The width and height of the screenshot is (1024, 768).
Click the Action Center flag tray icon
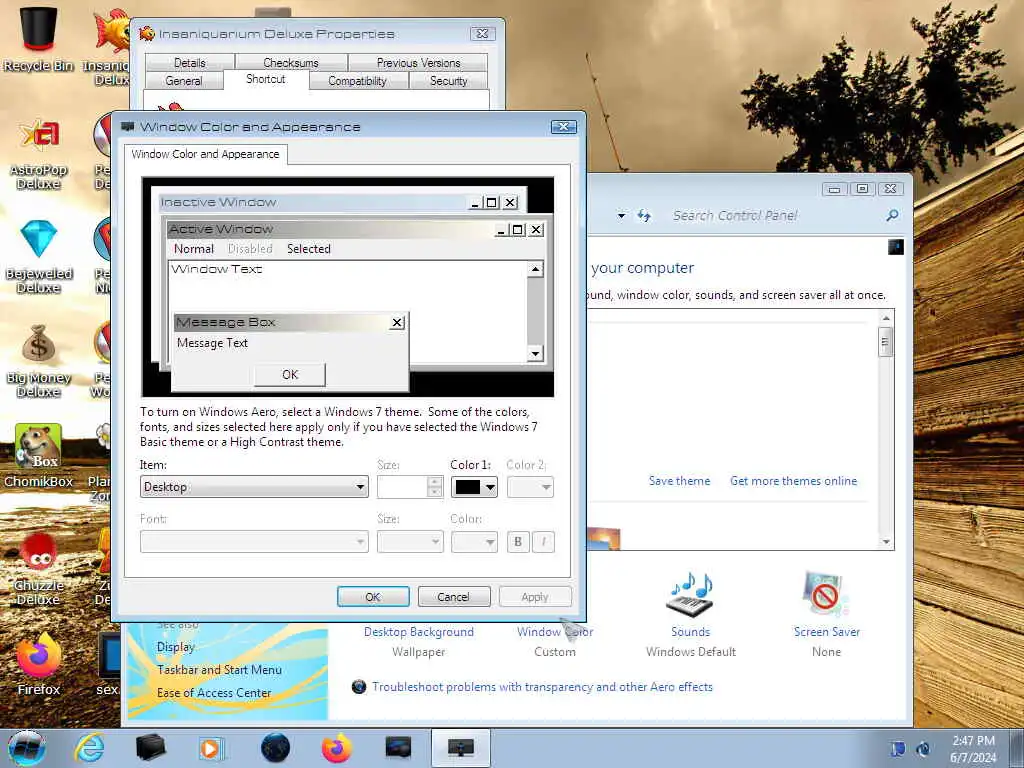[x=898, y=749]
